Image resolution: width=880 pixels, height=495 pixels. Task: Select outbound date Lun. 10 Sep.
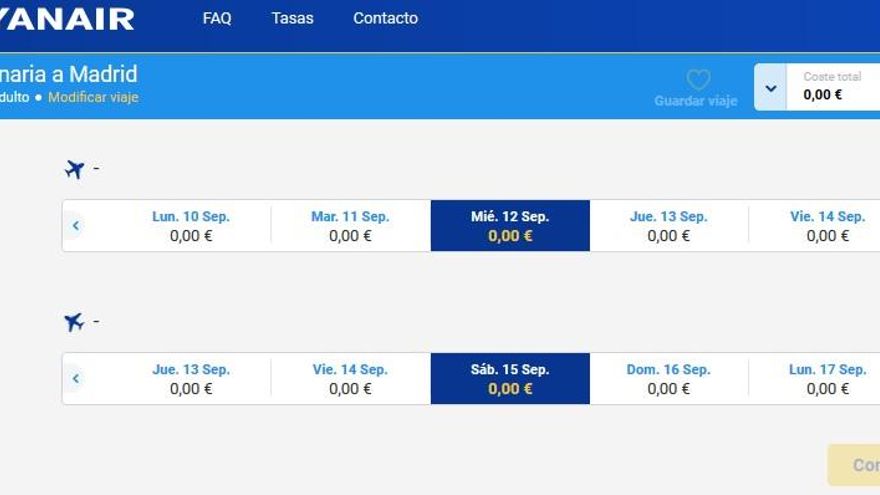coord(191,226)
